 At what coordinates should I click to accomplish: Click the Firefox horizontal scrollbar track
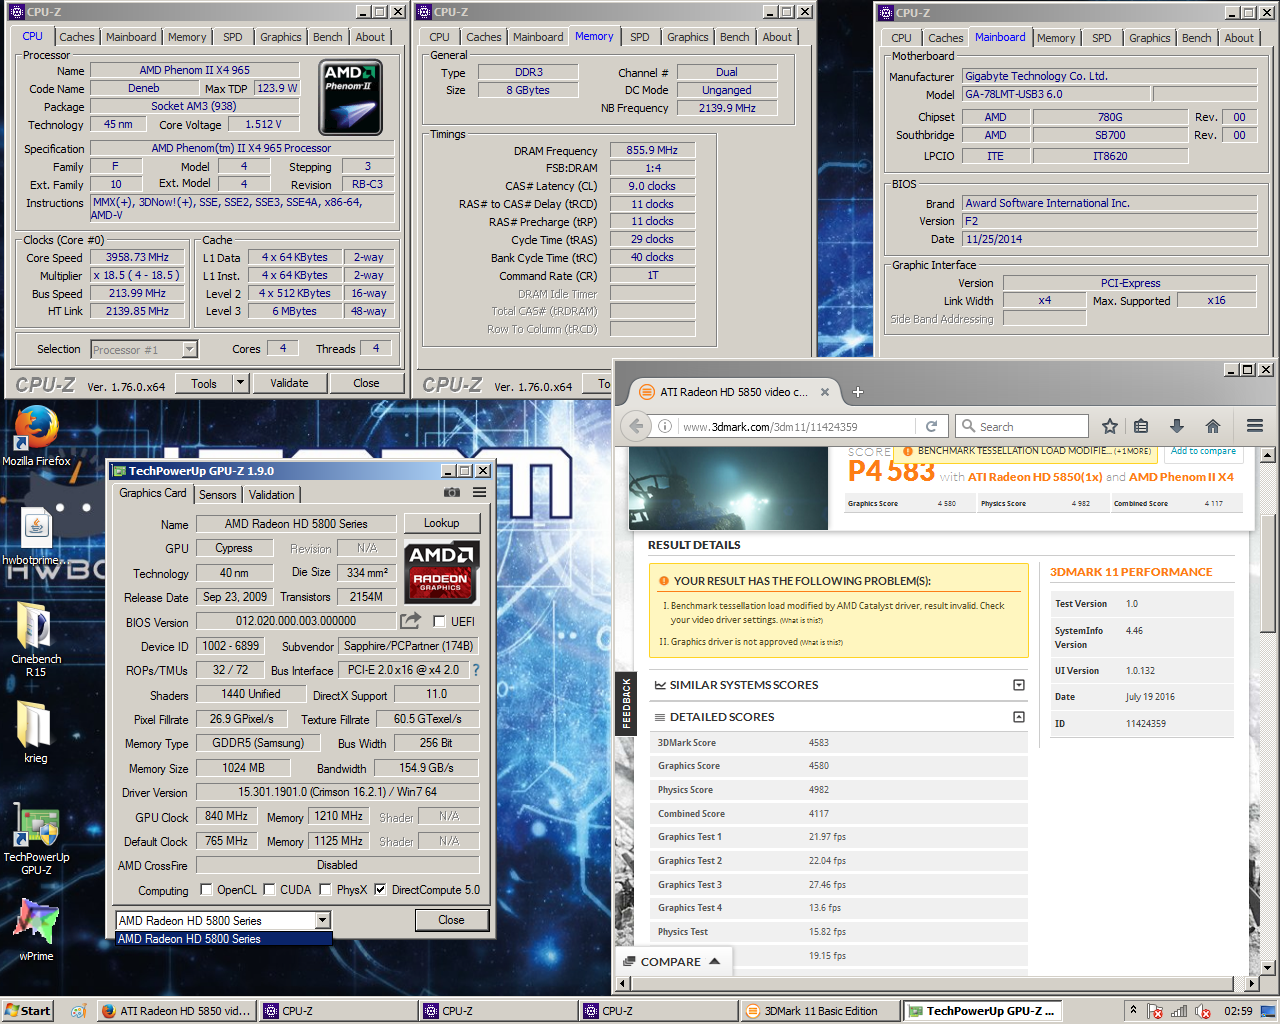(x=937, y=984)
